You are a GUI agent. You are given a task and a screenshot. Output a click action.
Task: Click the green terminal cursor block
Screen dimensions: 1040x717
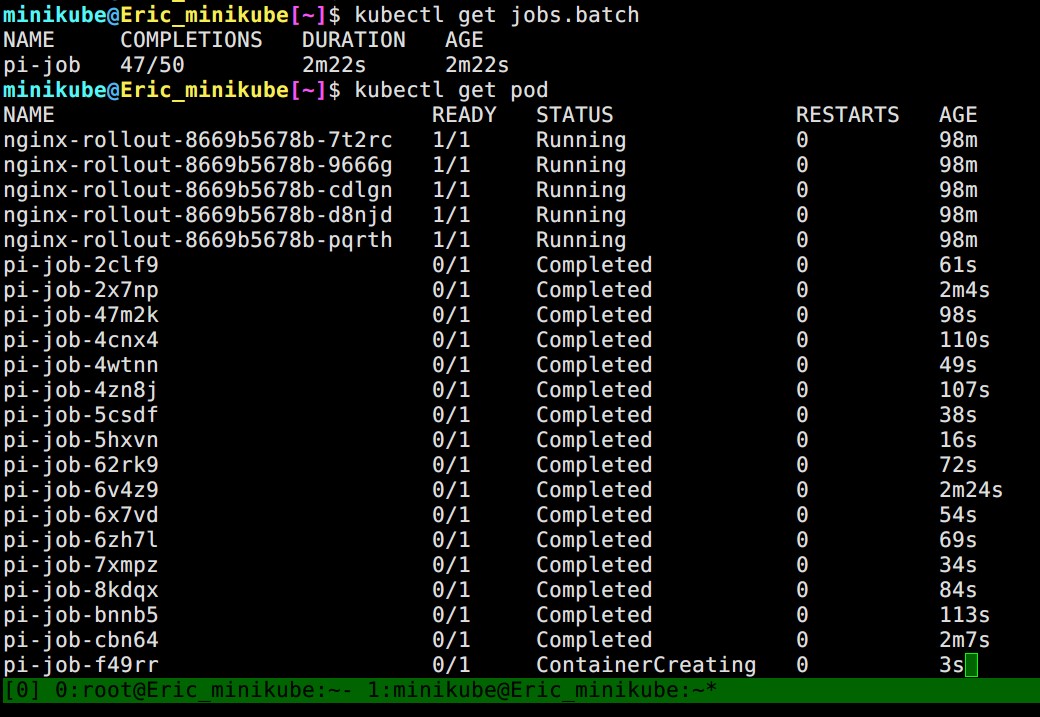[x=971, y=665]
